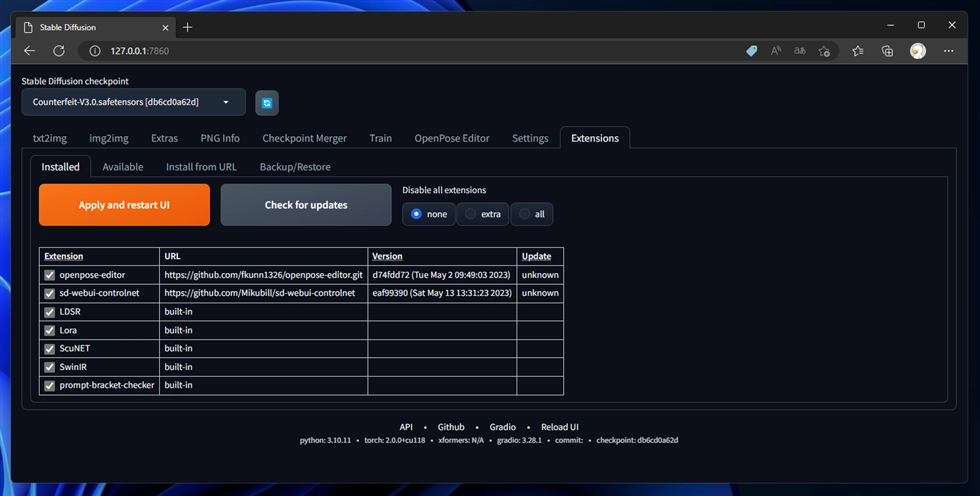Open the browser settings and more menu
This screenshot has height=496, width=980.
pyautogui.click(x=949, y=51)
